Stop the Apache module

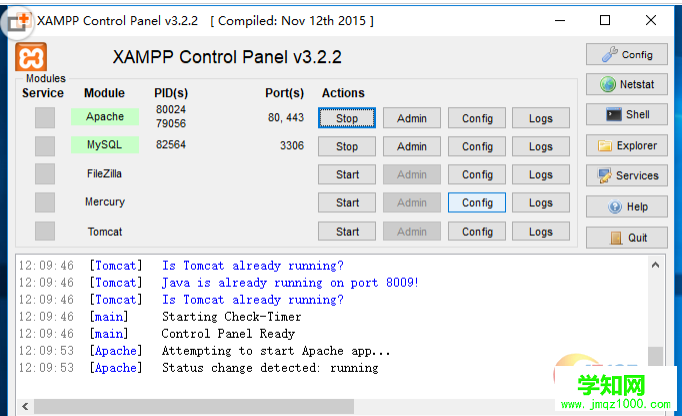[347, 118]
